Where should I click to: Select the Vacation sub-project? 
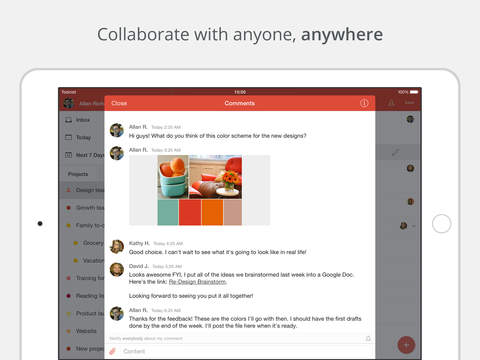pos(88,260)
